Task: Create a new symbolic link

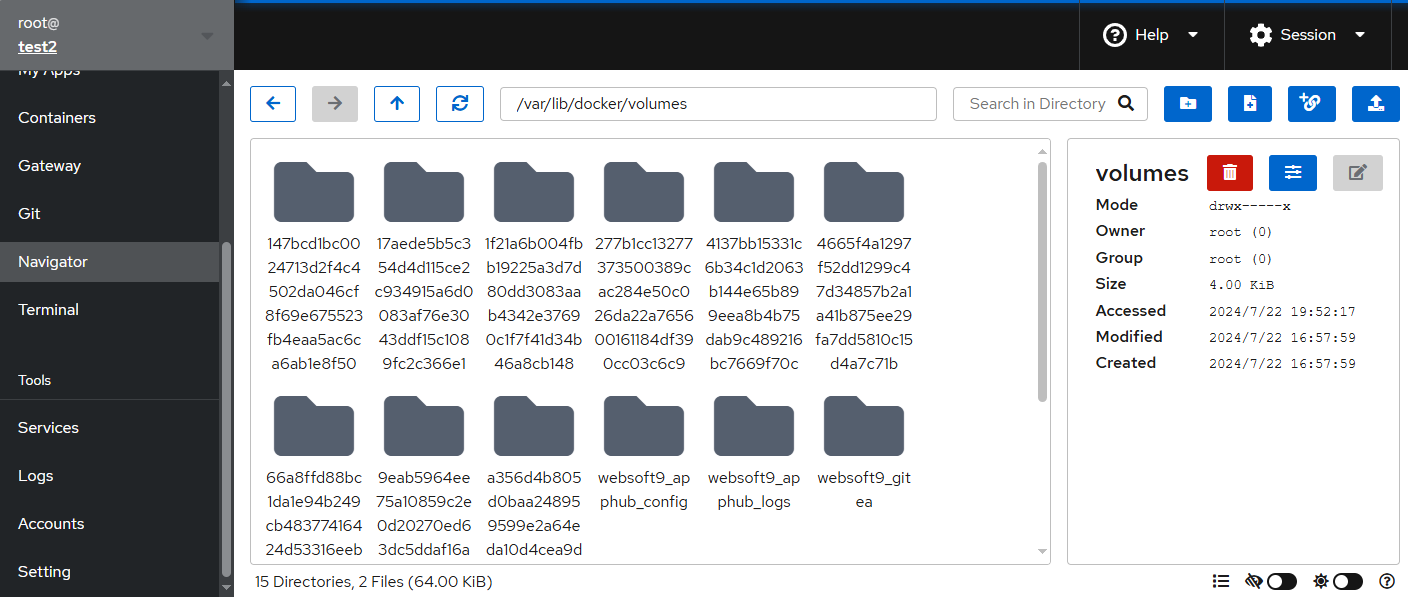Action: [1312, 104]
